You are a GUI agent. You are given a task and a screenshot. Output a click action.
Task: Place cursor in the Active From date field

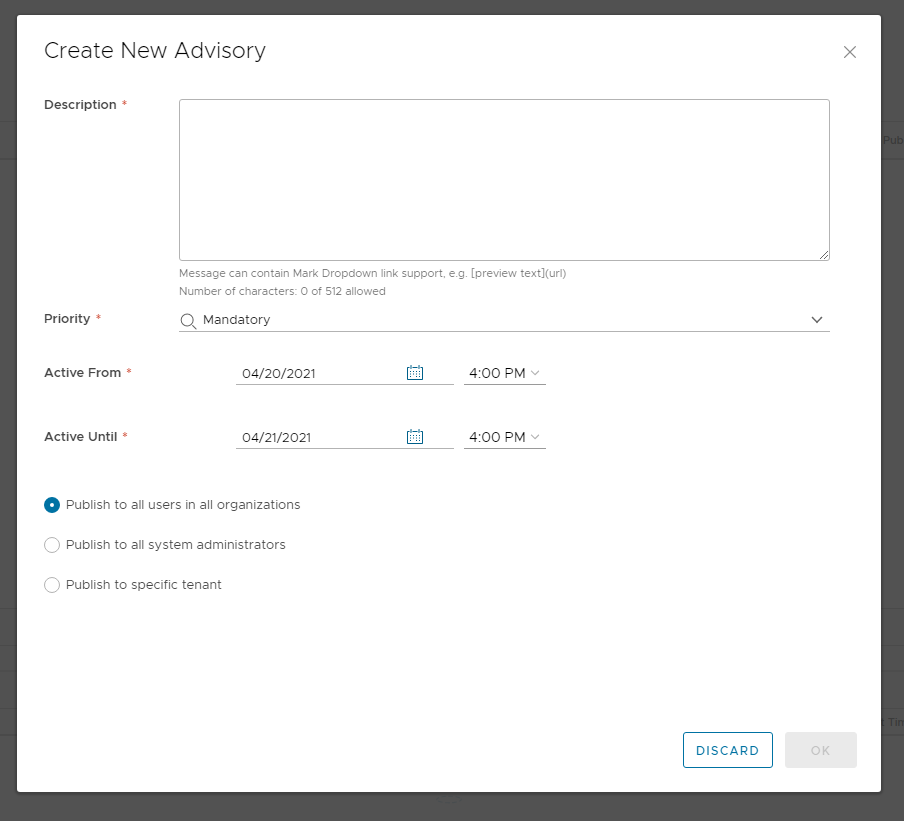point(300,372)
